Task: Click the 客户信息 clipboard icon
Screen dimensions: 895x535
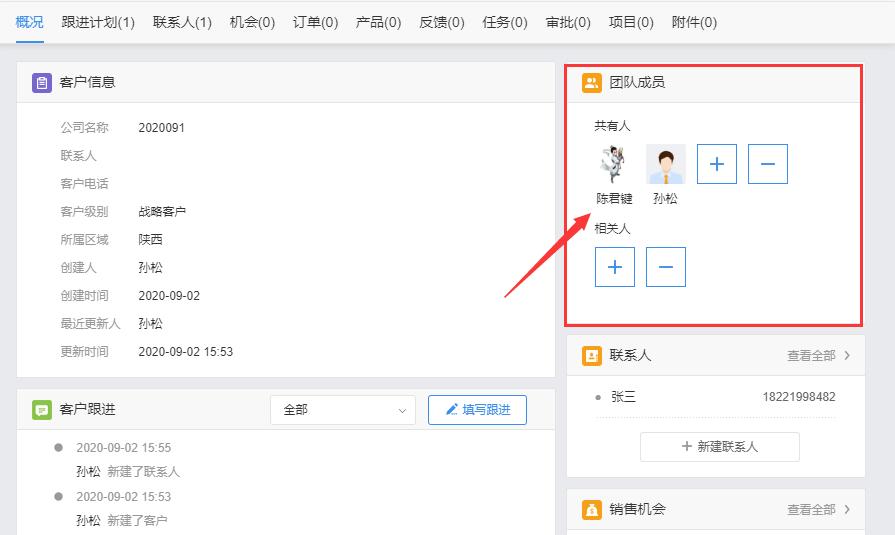Action: coord(42,83)
